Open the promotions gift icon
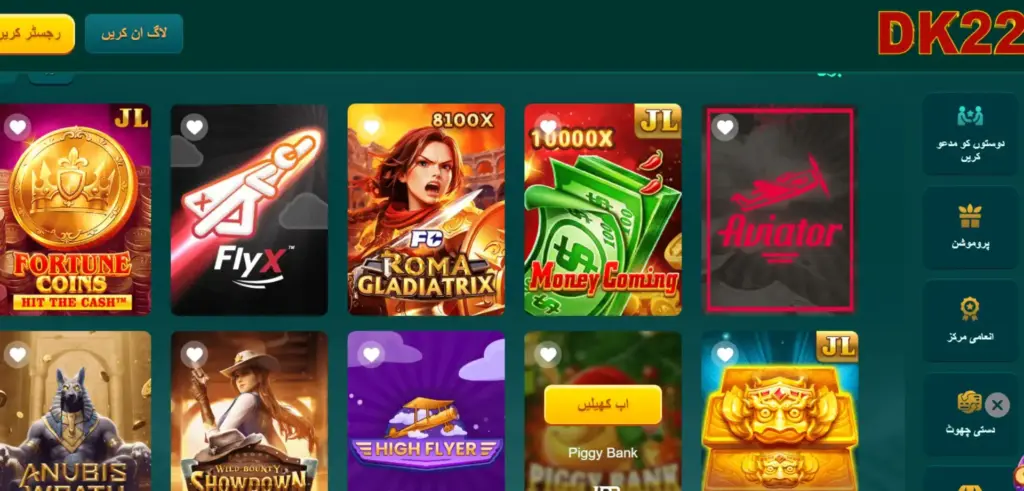 pyautogui.click(x=970, y=216)
